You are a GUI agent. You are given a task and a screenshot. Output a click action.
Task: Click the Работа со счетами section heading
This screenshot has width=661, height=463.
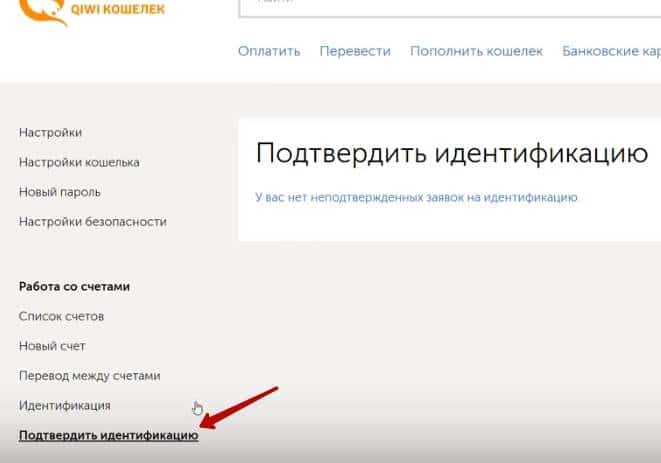(x=75, y=287)
